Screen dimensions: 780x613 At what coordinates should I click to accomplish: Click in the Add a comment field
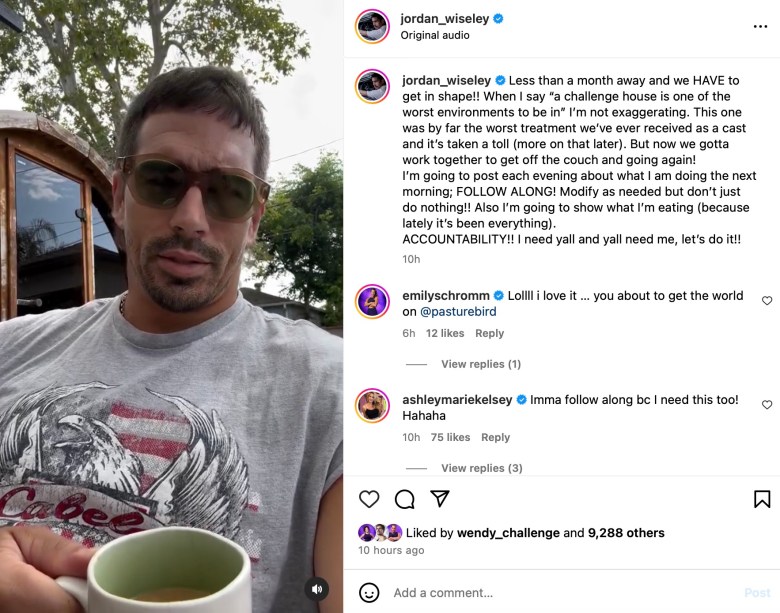click(x=562, y=593)
